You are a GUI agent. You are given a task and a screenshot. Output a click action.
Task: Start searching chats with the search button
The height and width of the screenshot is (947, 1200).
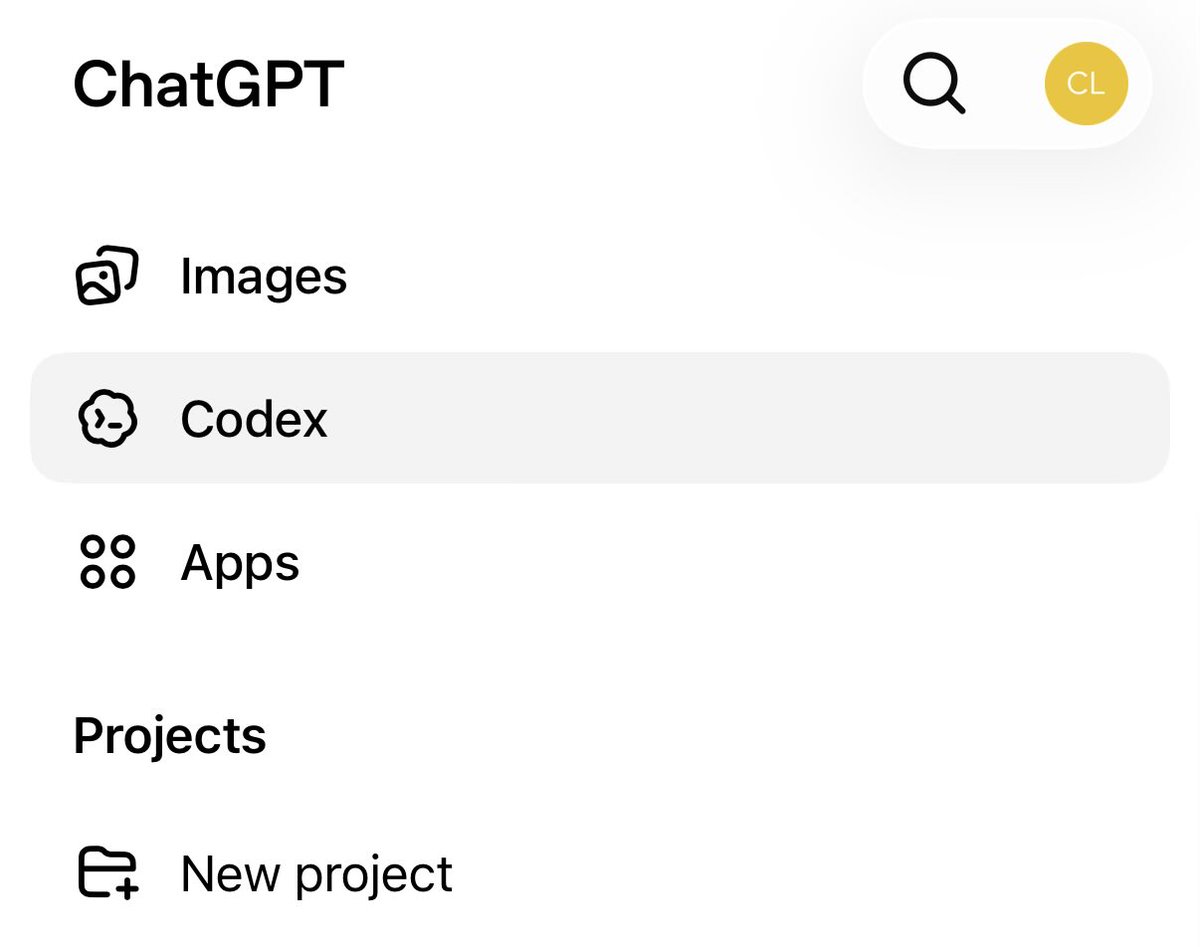934,84
